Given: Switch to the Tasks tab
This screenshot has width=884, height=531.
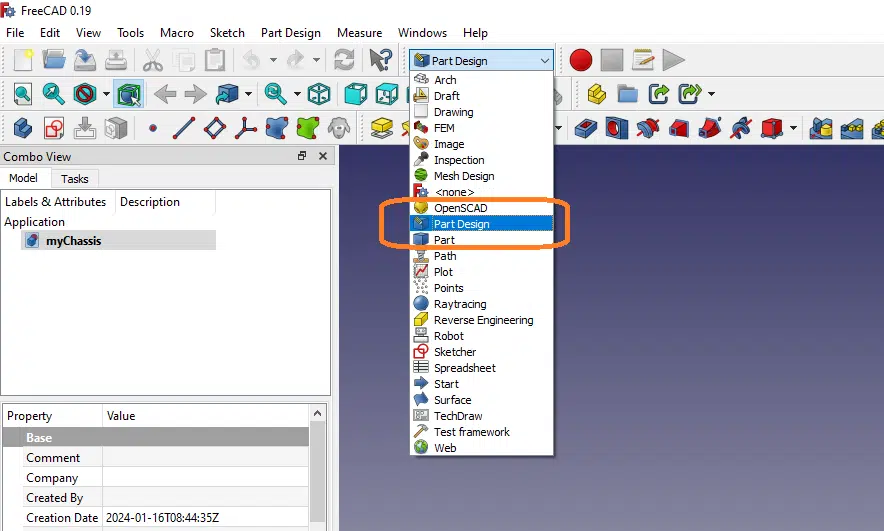Looking at the screenshot, I should tap(74, 179).
